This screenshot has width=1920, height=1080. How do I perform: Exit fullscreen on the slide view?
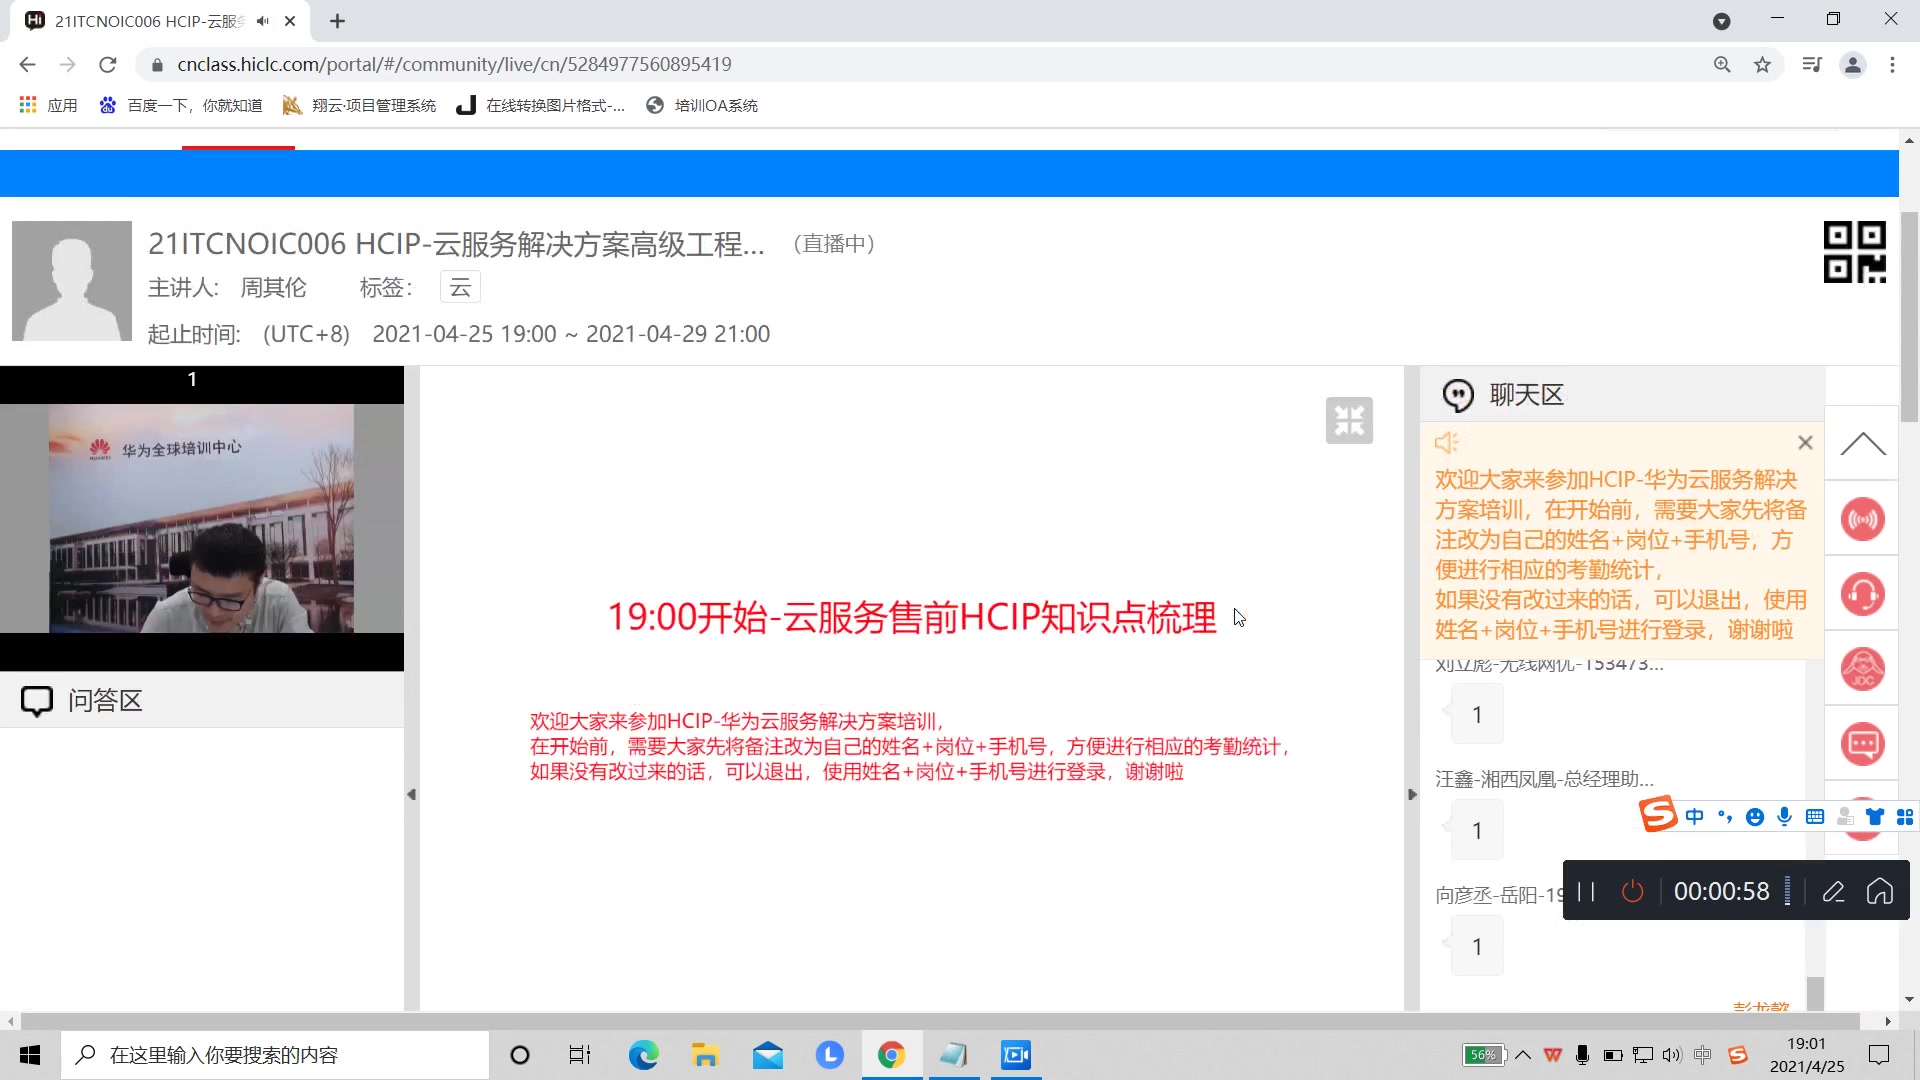tap(1349, 420)
